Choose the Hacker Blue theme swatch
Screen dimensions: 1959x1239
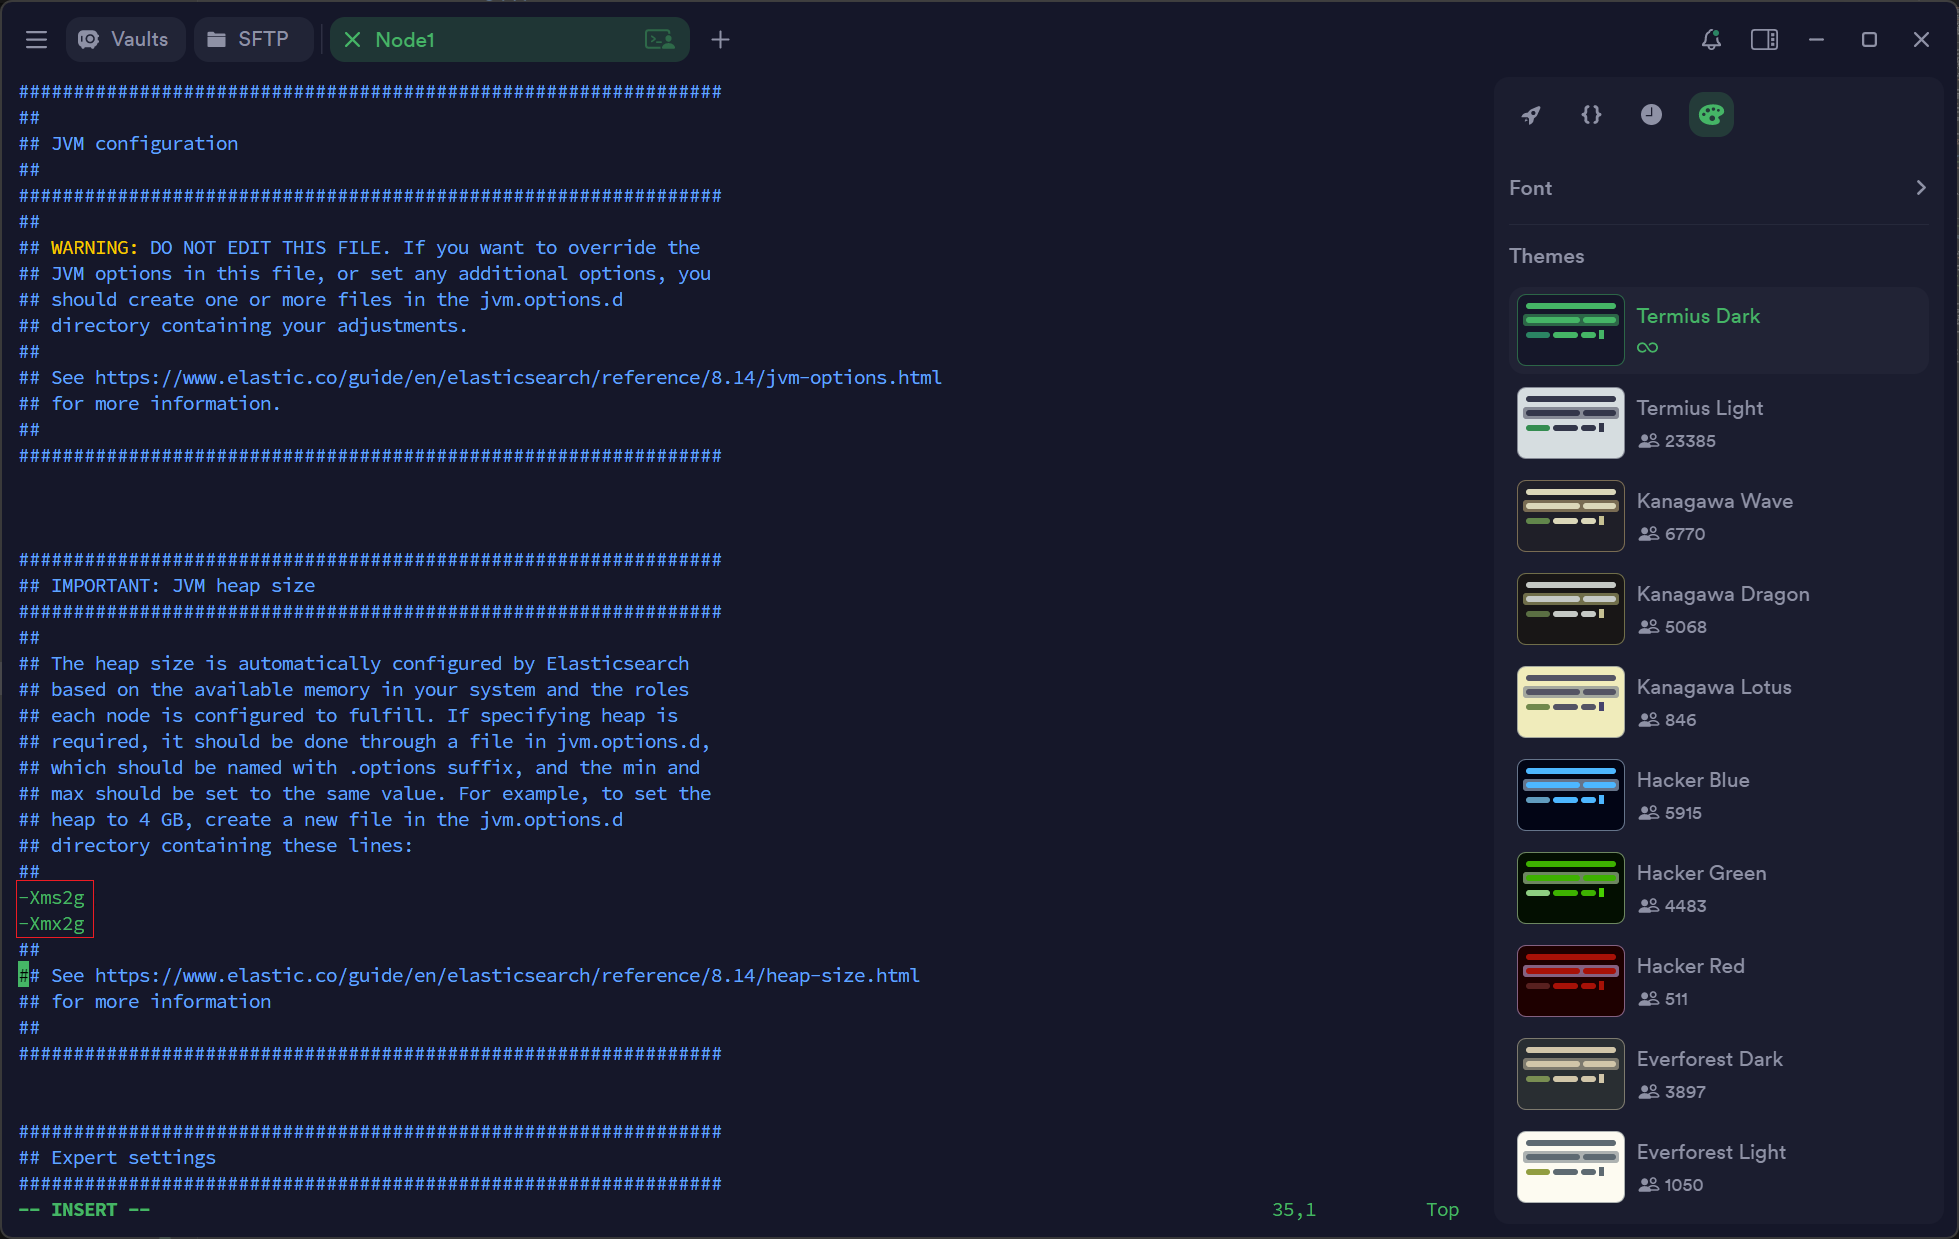pyautogui.click(x=1570, y=795)
